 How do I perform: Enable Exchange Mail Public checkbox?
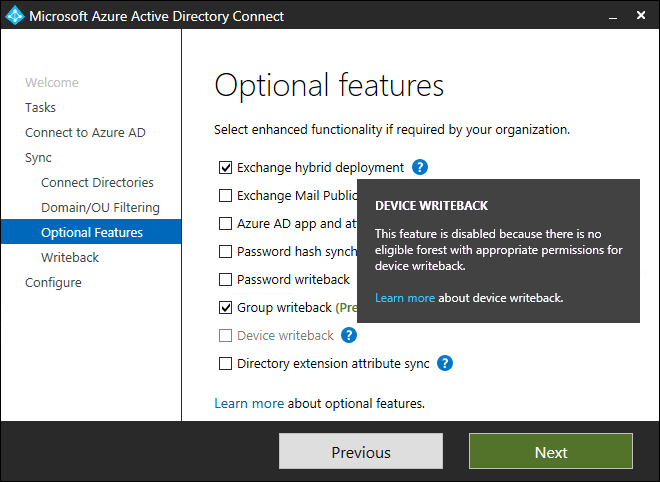tap(225, 195)
